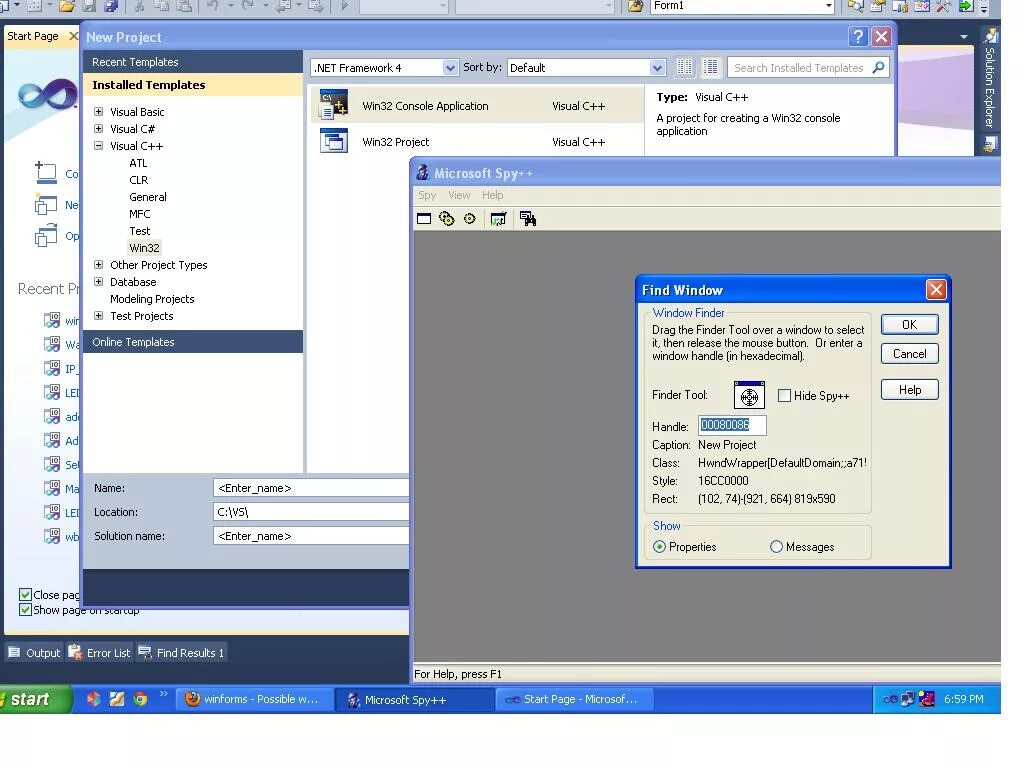
Task: Switch to the Output tab
Action: point(34,652)
